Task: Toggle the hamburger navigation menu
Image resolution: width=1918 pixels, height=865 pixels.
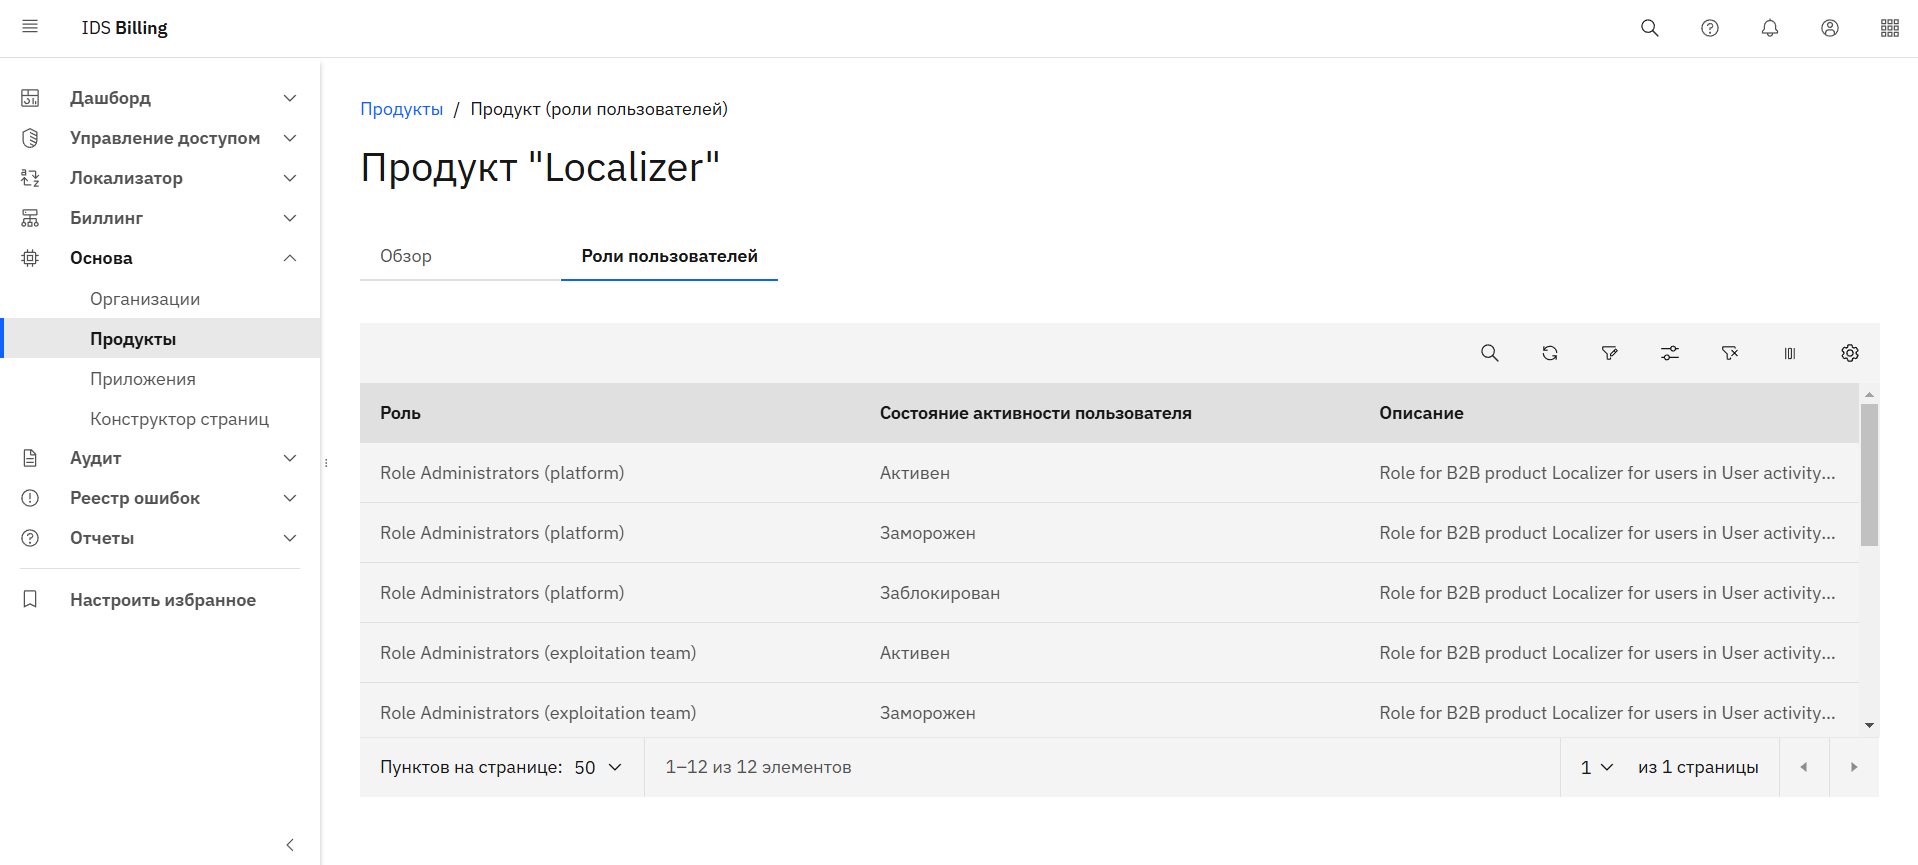Action: (30, 27)
